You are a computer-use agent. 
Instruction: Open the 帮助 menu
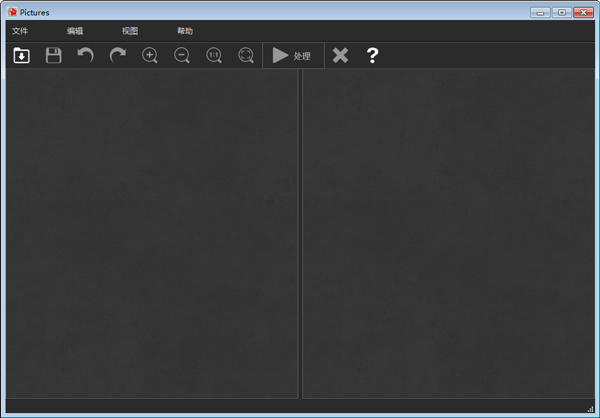click(x=185, y=31)
